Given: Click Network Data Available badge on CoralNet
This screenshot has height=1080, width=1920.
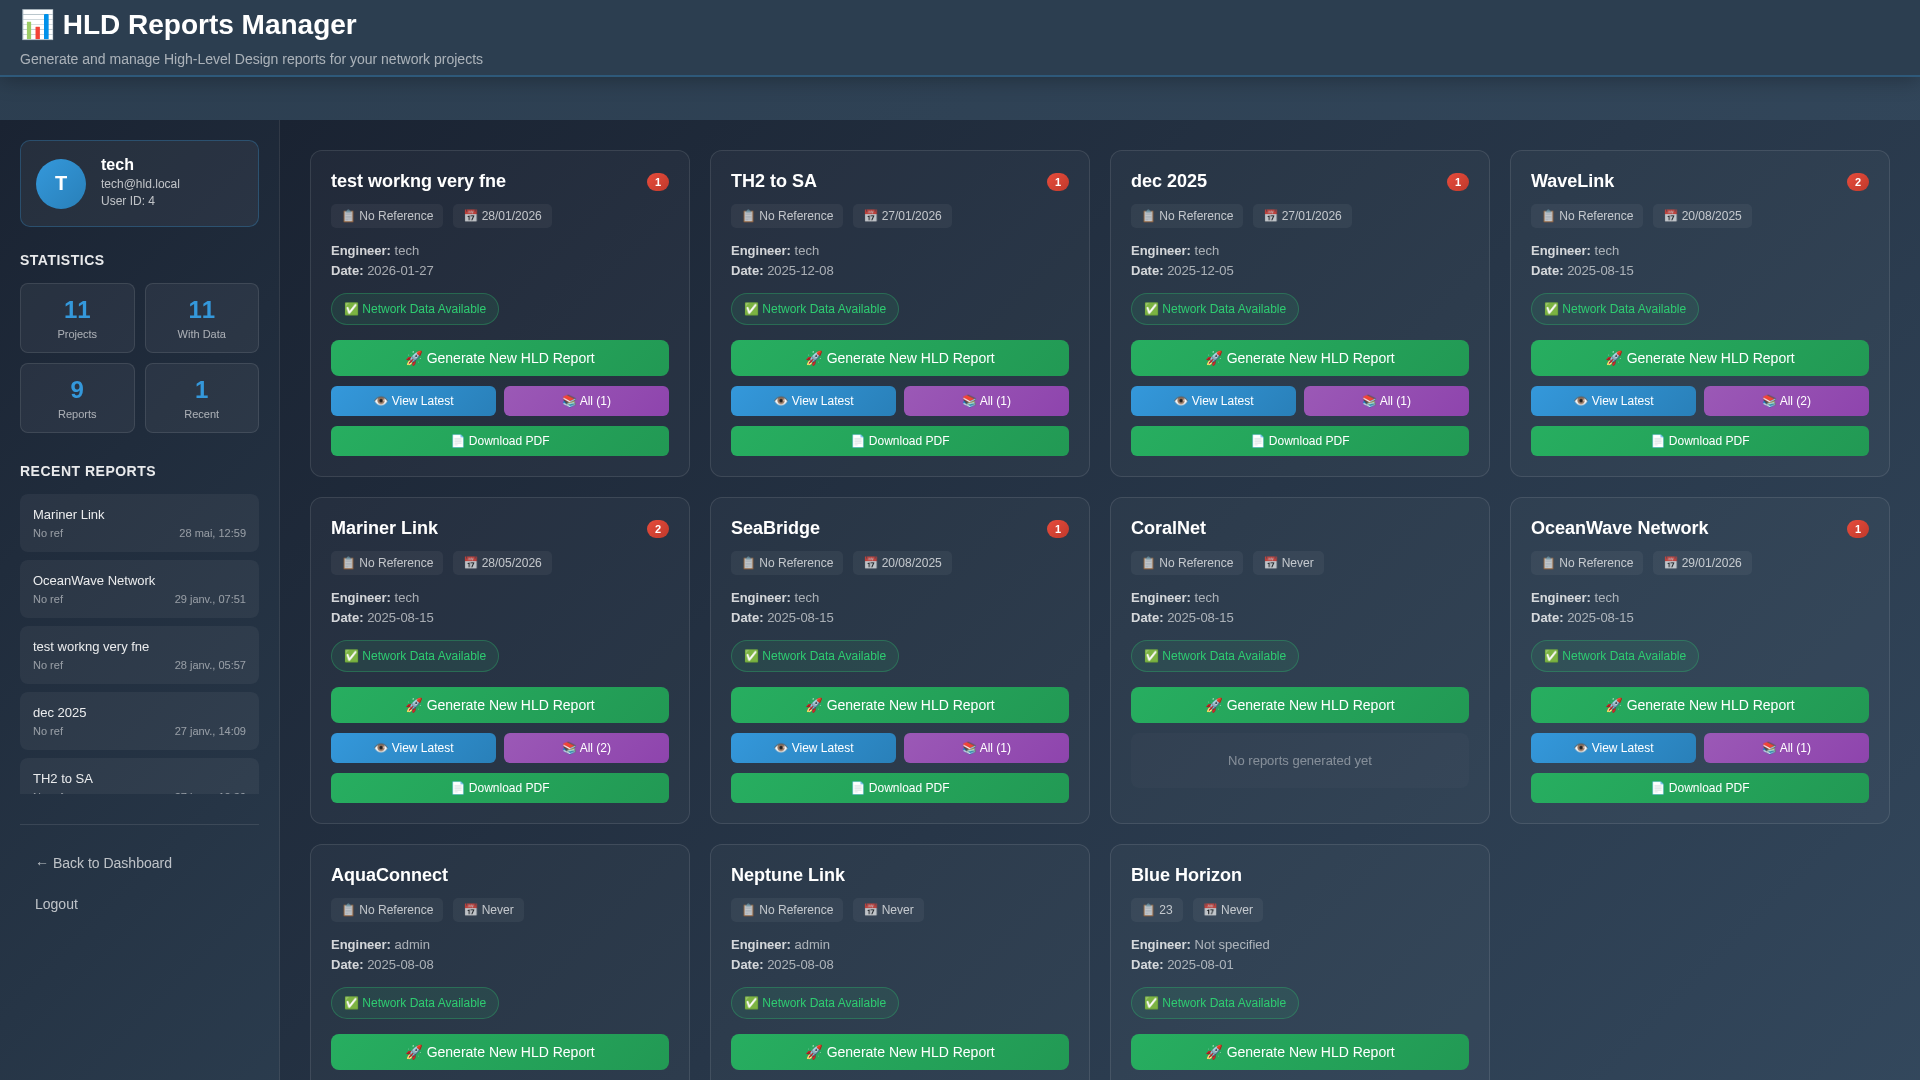Looking at the screenshot, I should [1215, 656].
